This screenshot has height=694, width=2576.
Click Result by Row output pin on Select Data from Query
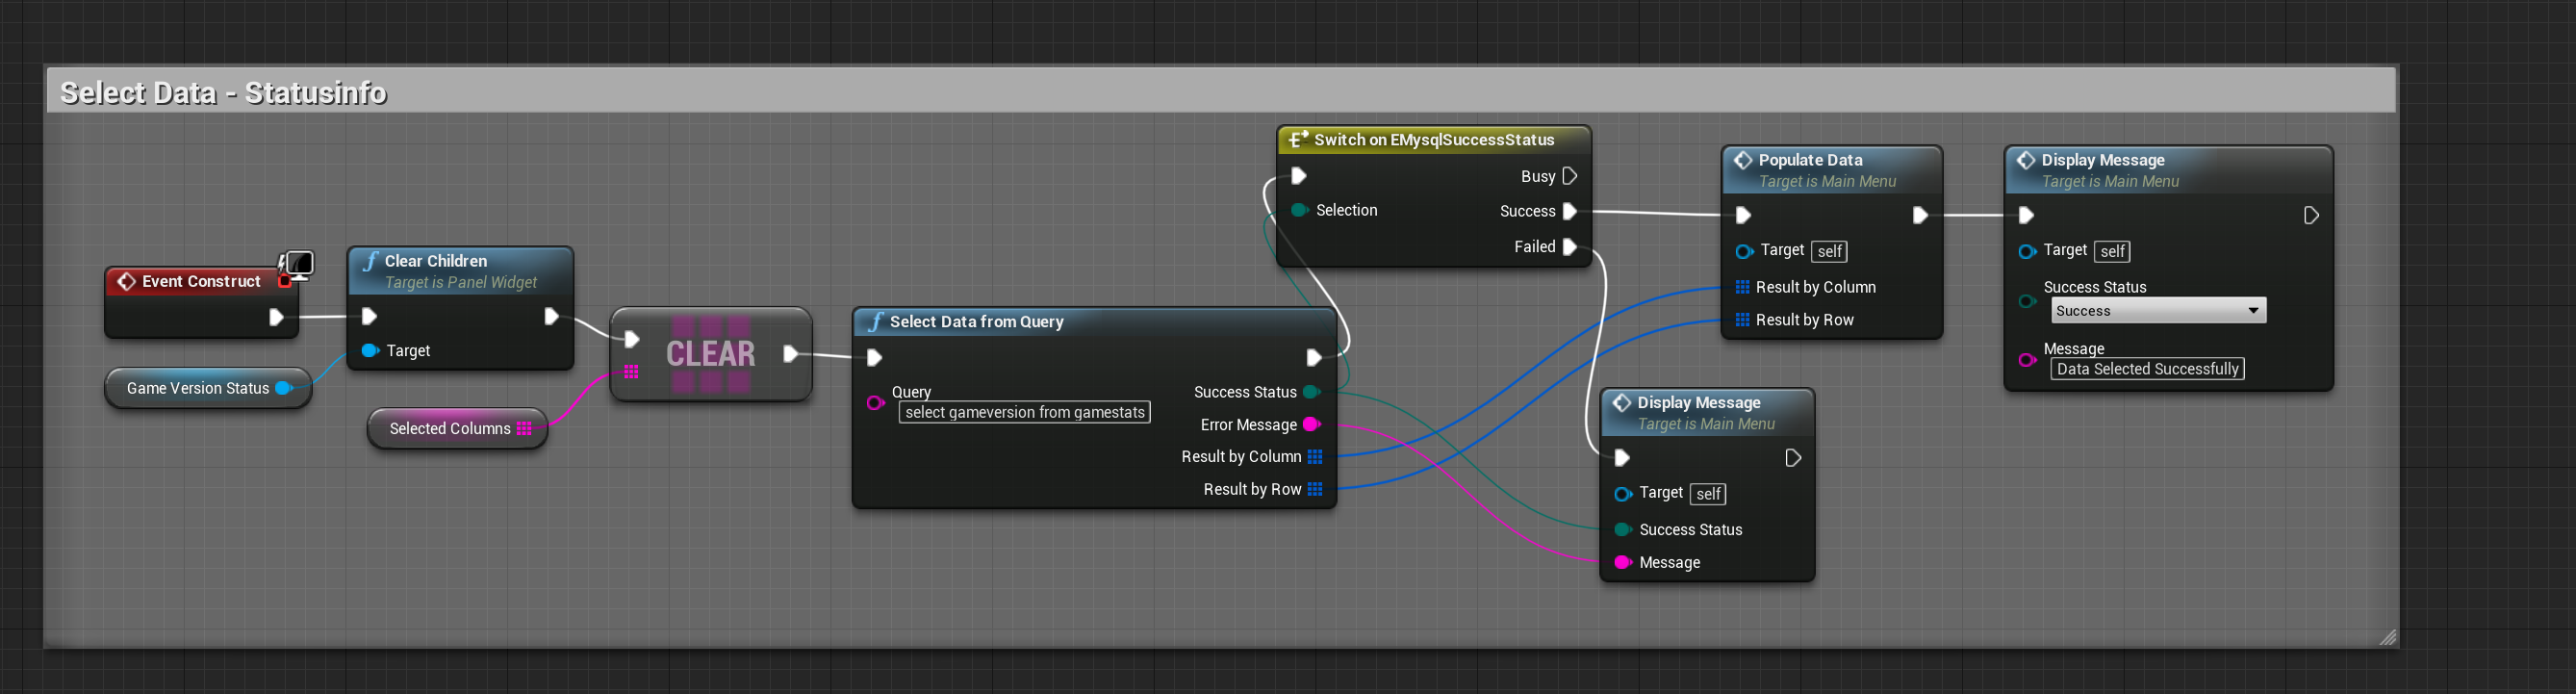pyautogui.click(x=1315, y=489)
